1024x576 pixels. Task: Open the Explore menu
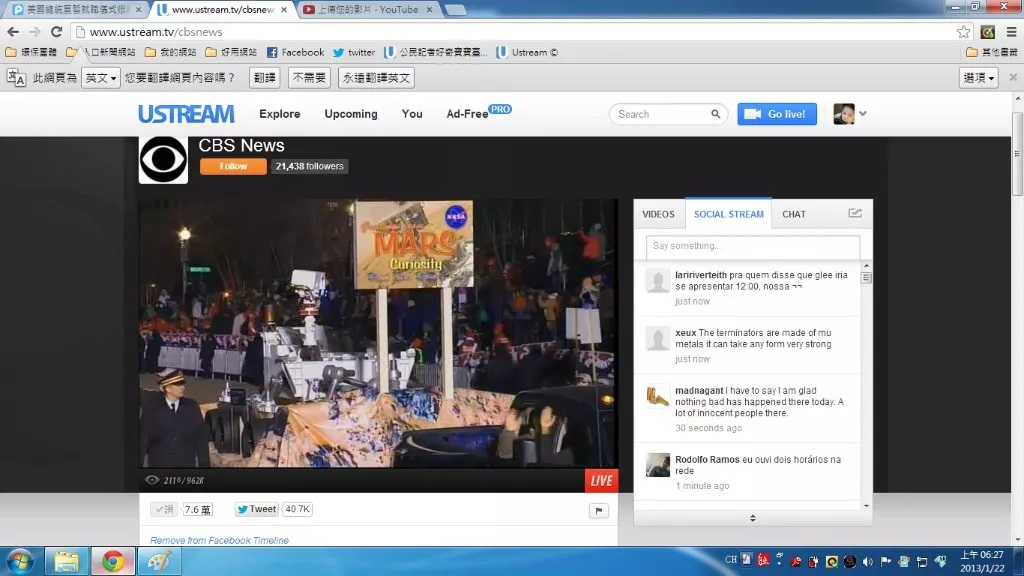(x=280, y=114)
